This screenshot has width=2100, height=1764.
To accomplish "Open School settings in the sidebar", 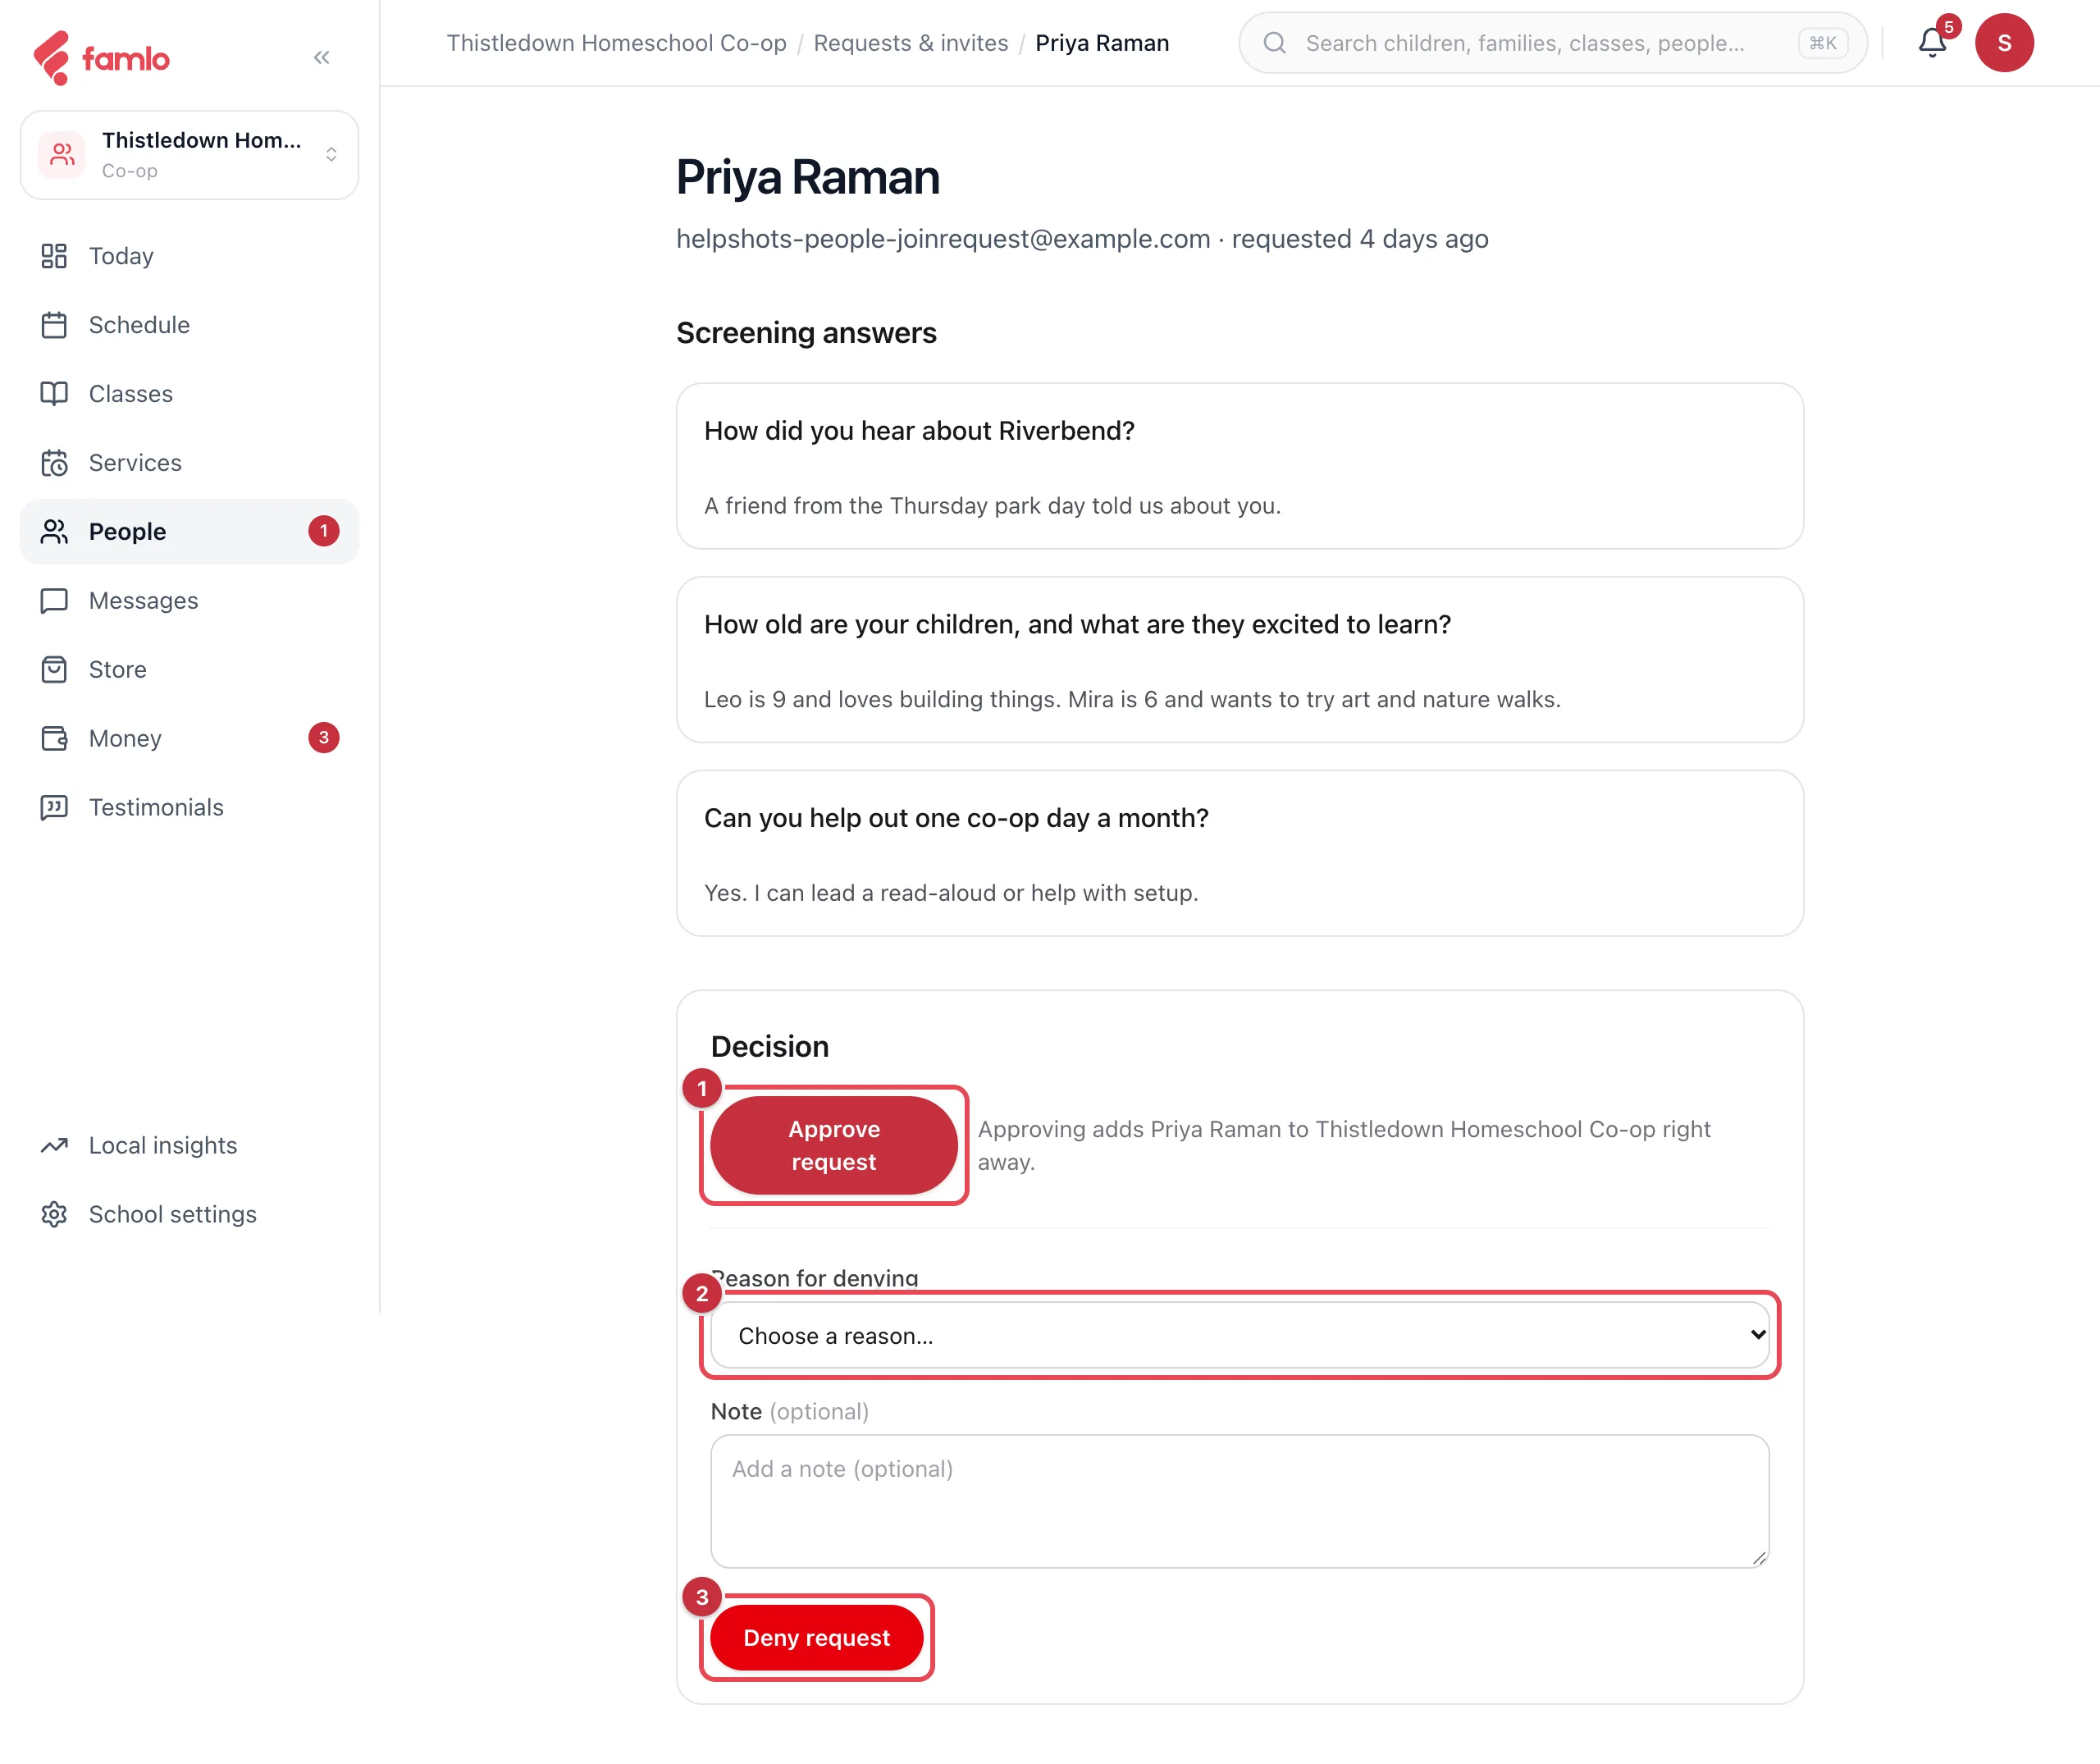I will [x=189, y=1215].
